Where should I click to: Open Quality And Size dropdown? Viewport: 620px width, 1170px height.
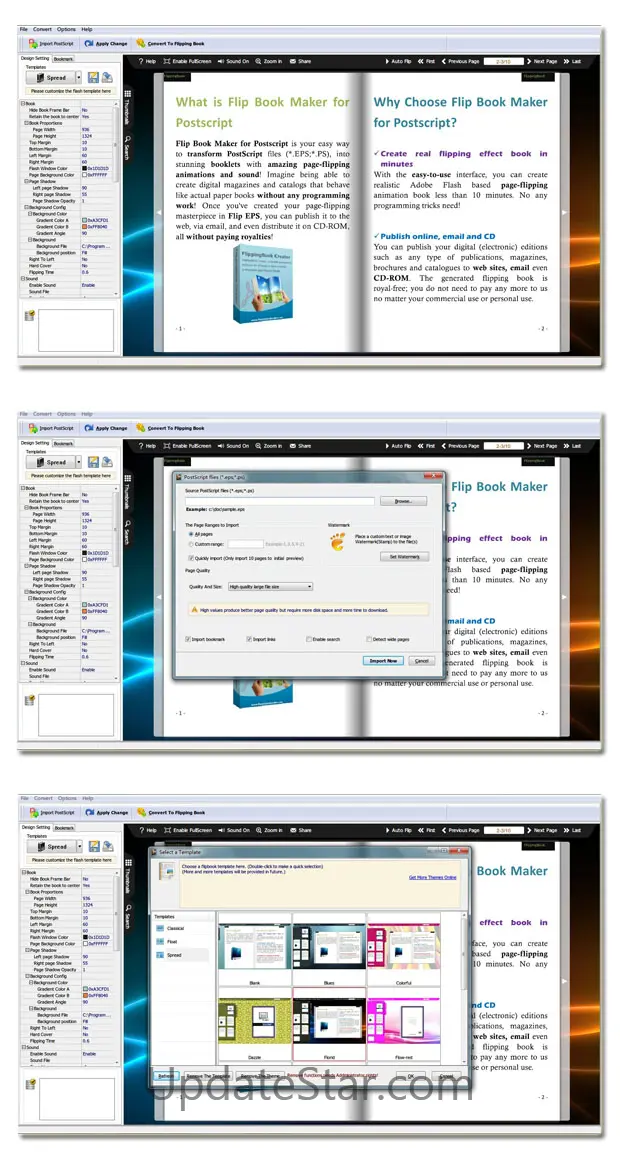pos(270,586)
